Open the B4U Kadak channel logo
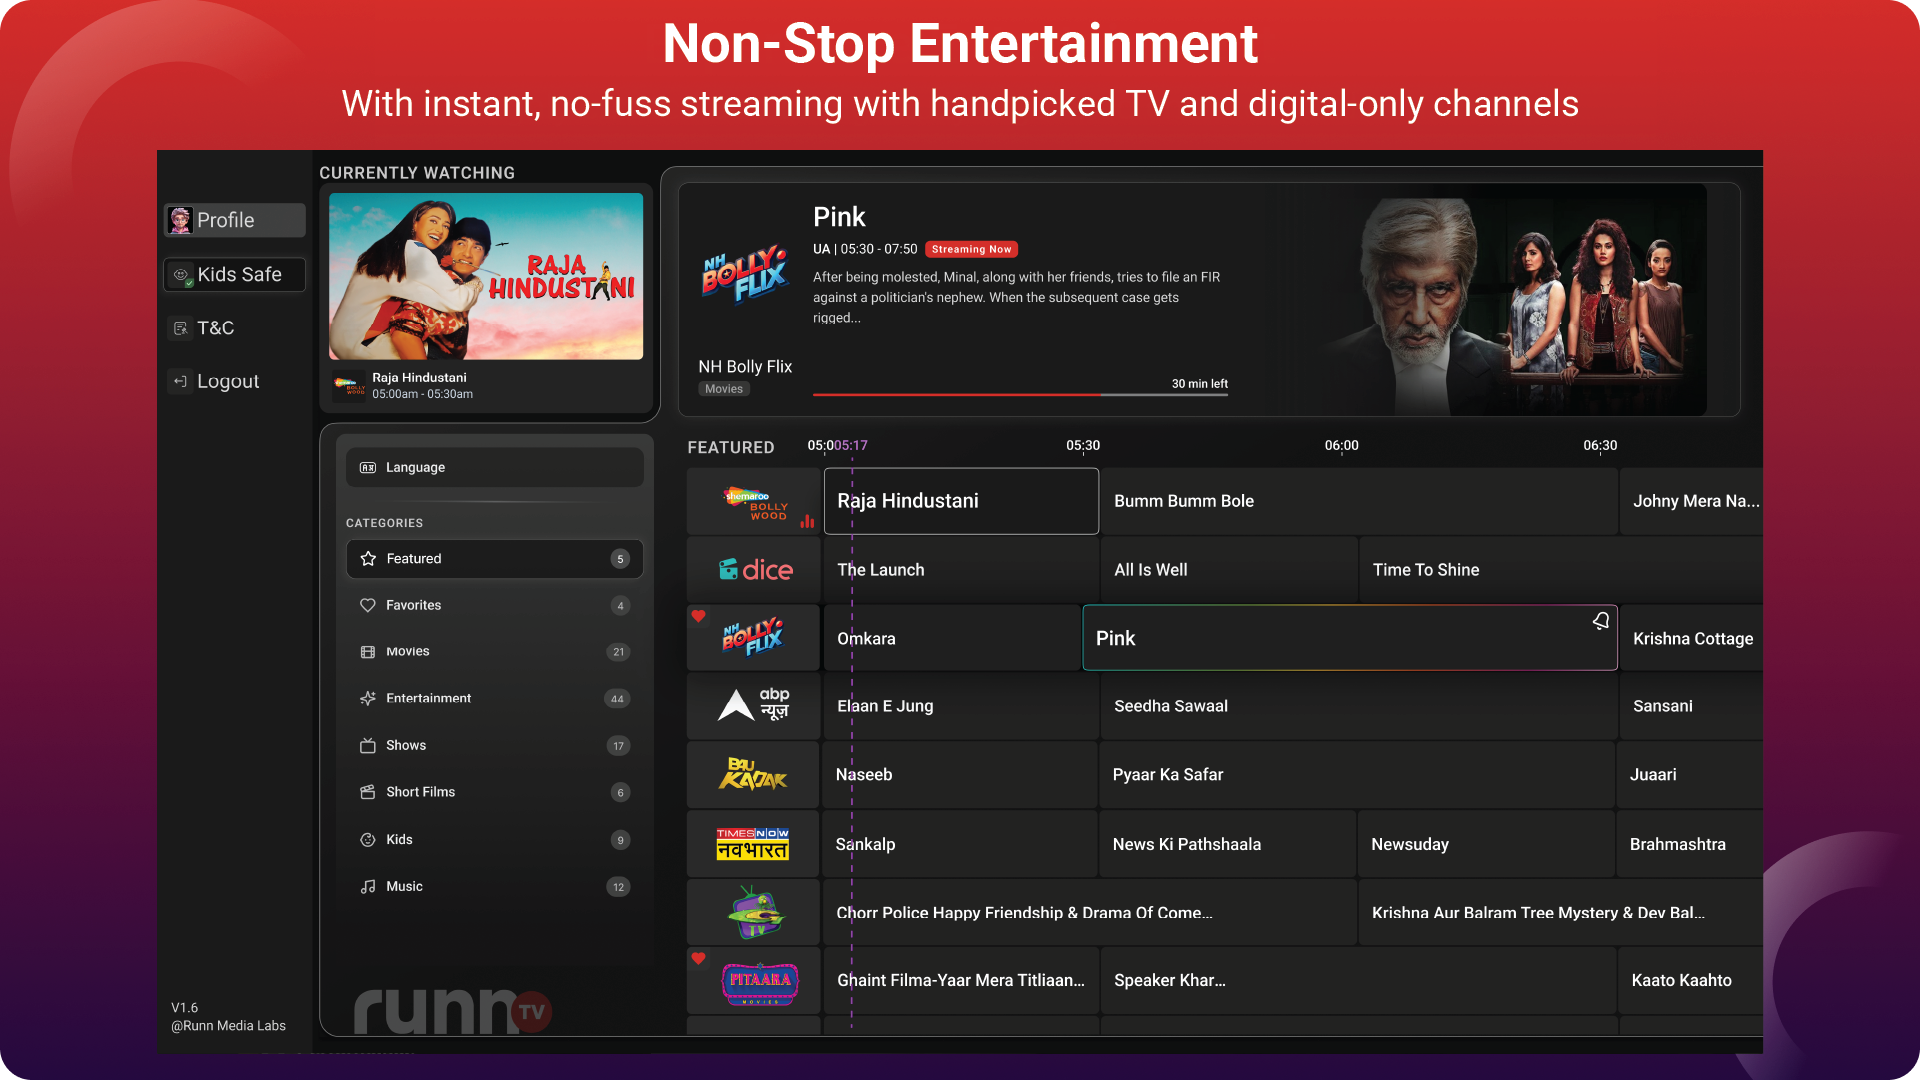The width and height of the screenshot is (1920, 1080). (753, 775)
